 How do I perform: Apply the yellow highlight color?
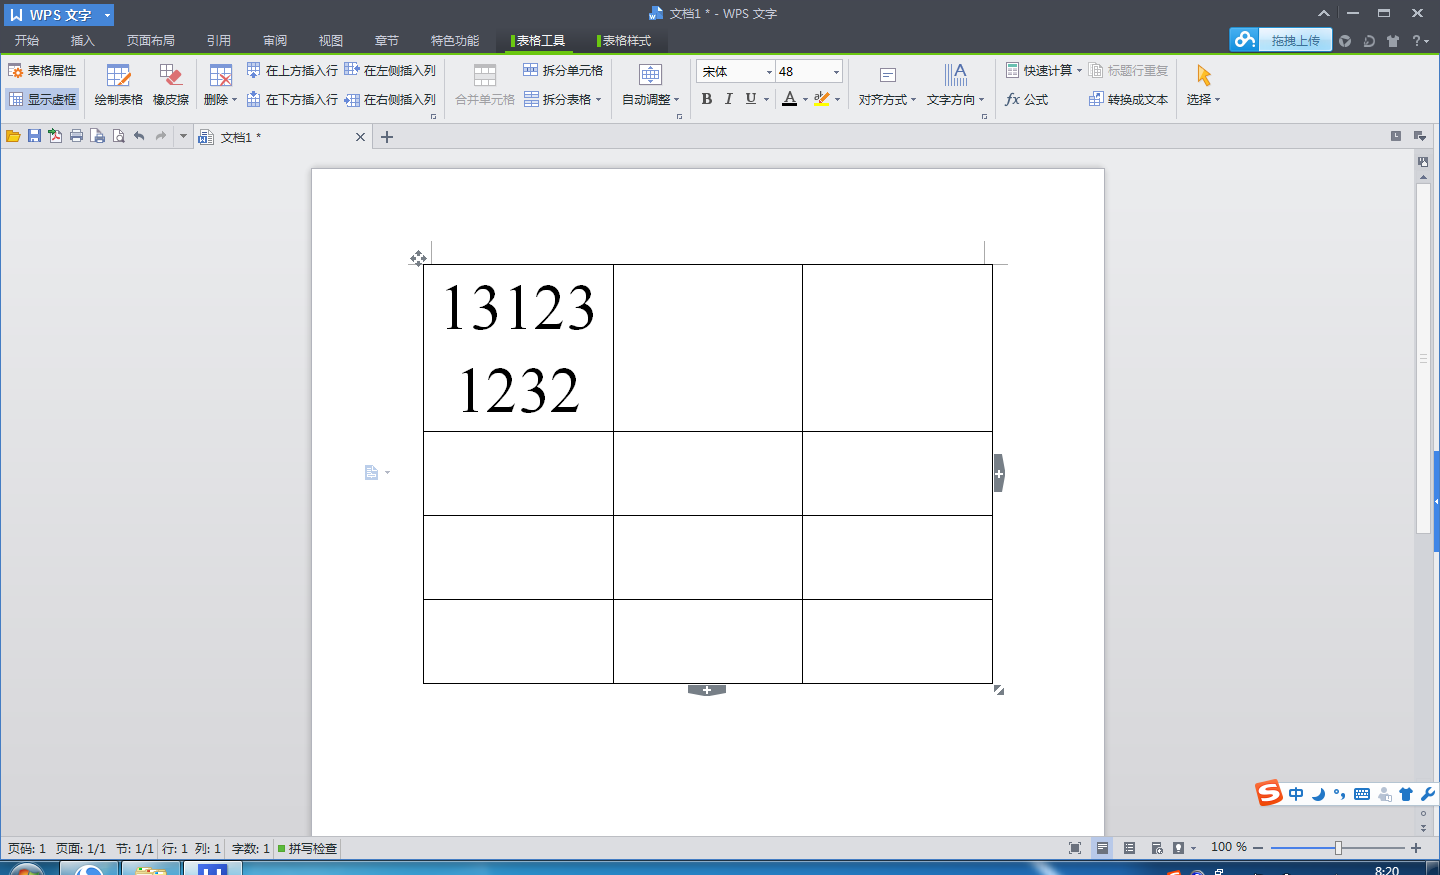[821, 99]
